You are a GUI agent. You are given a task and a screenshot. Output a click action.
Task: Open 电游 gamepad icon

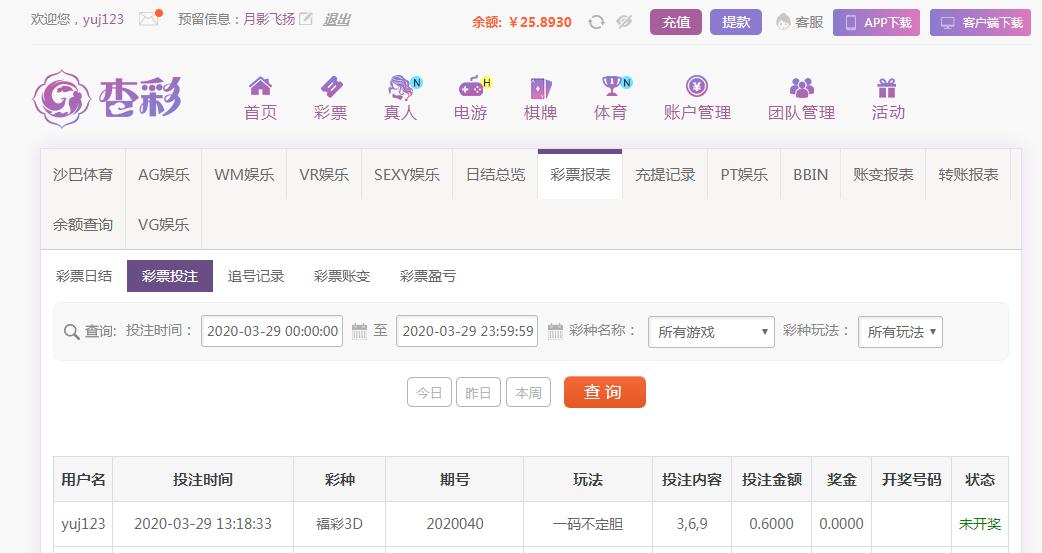click(471, 86)
